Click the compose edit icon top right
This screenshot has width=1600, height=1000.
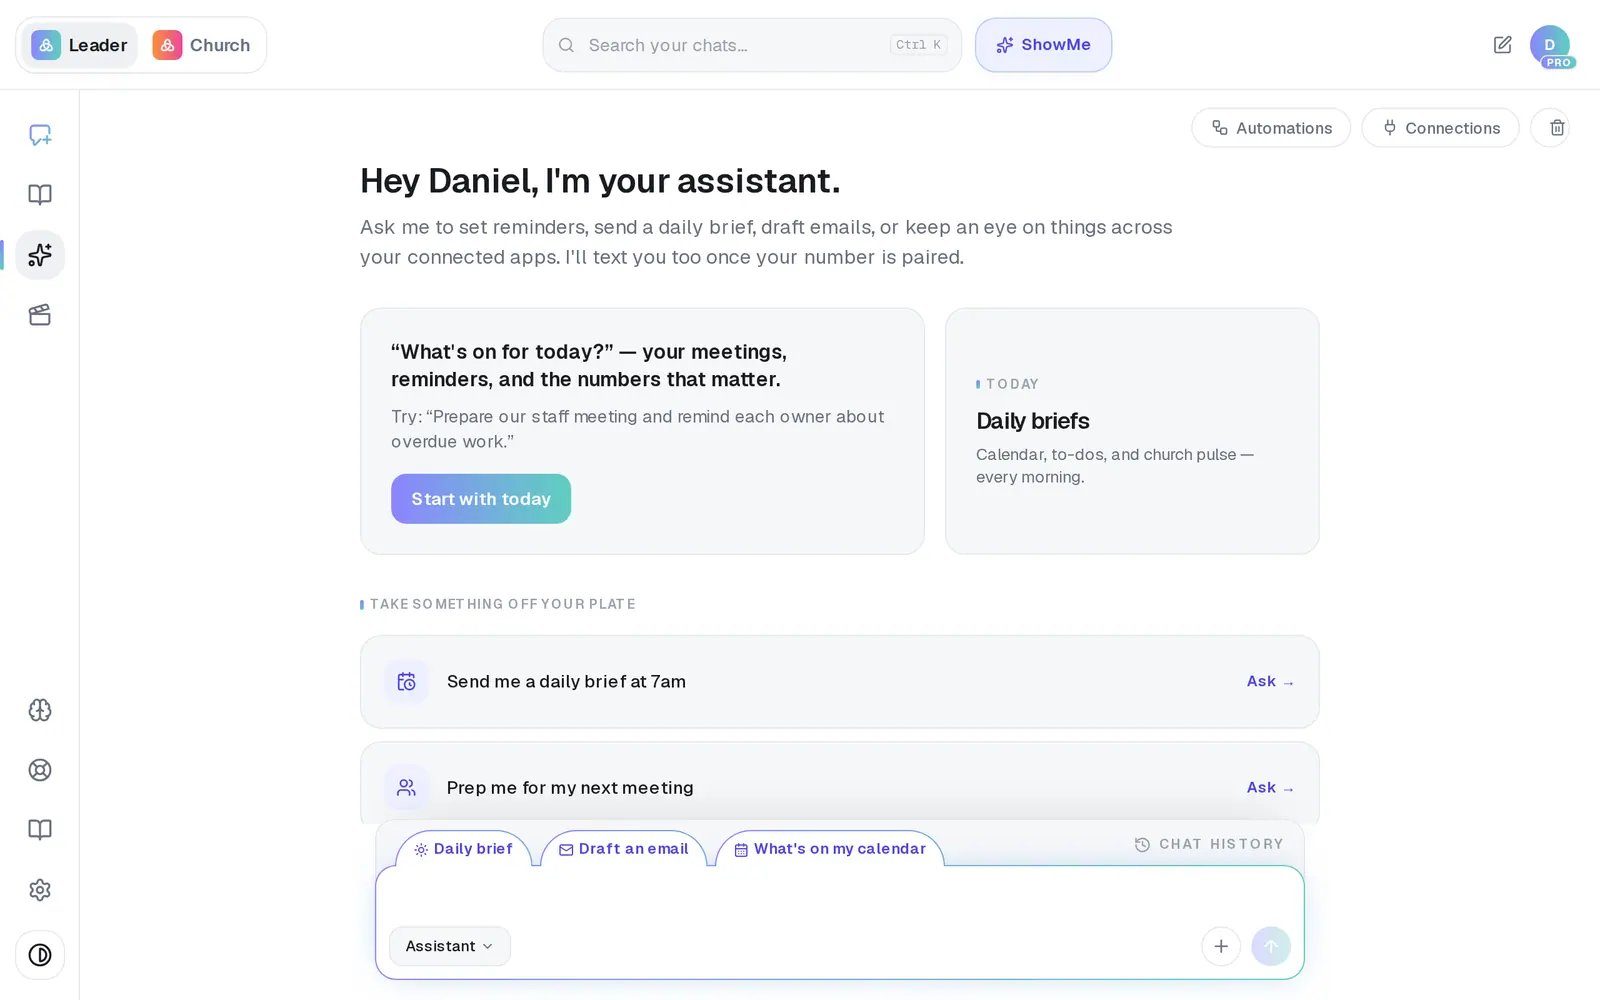pyautogui.click(x=1502, y=45)
